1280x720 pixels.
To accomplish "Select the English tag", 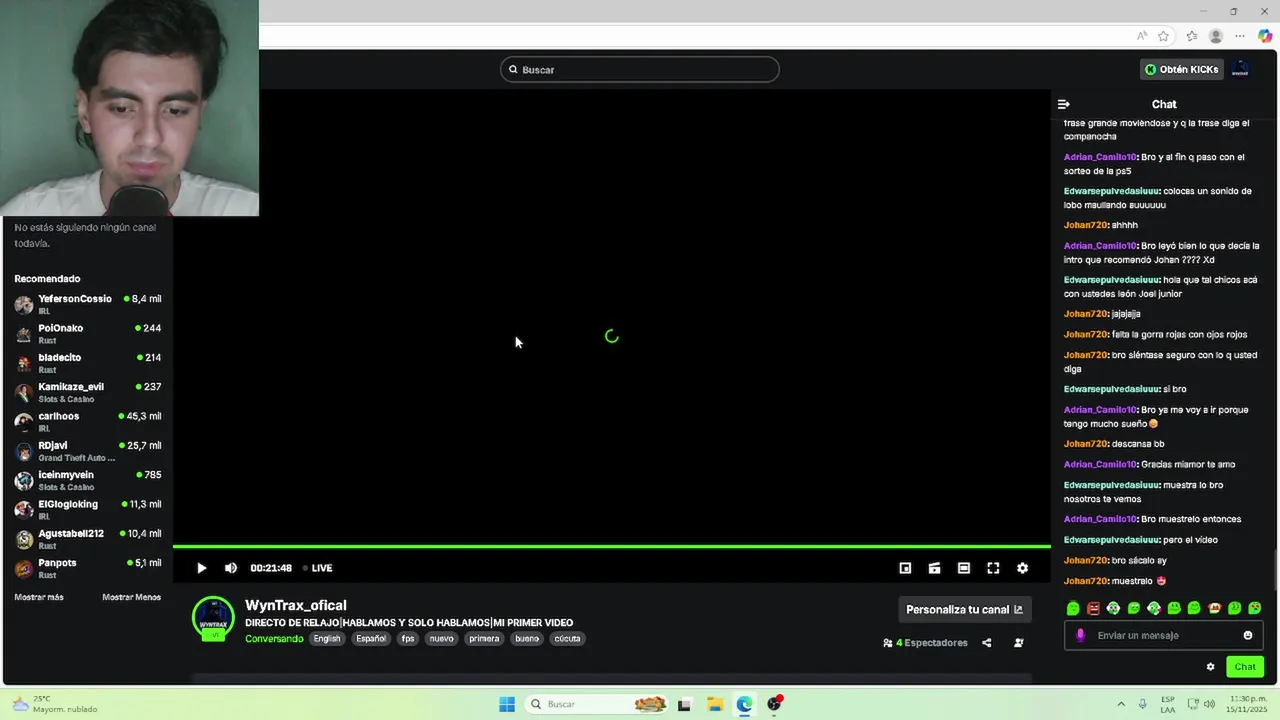I will tap(327, 639).
